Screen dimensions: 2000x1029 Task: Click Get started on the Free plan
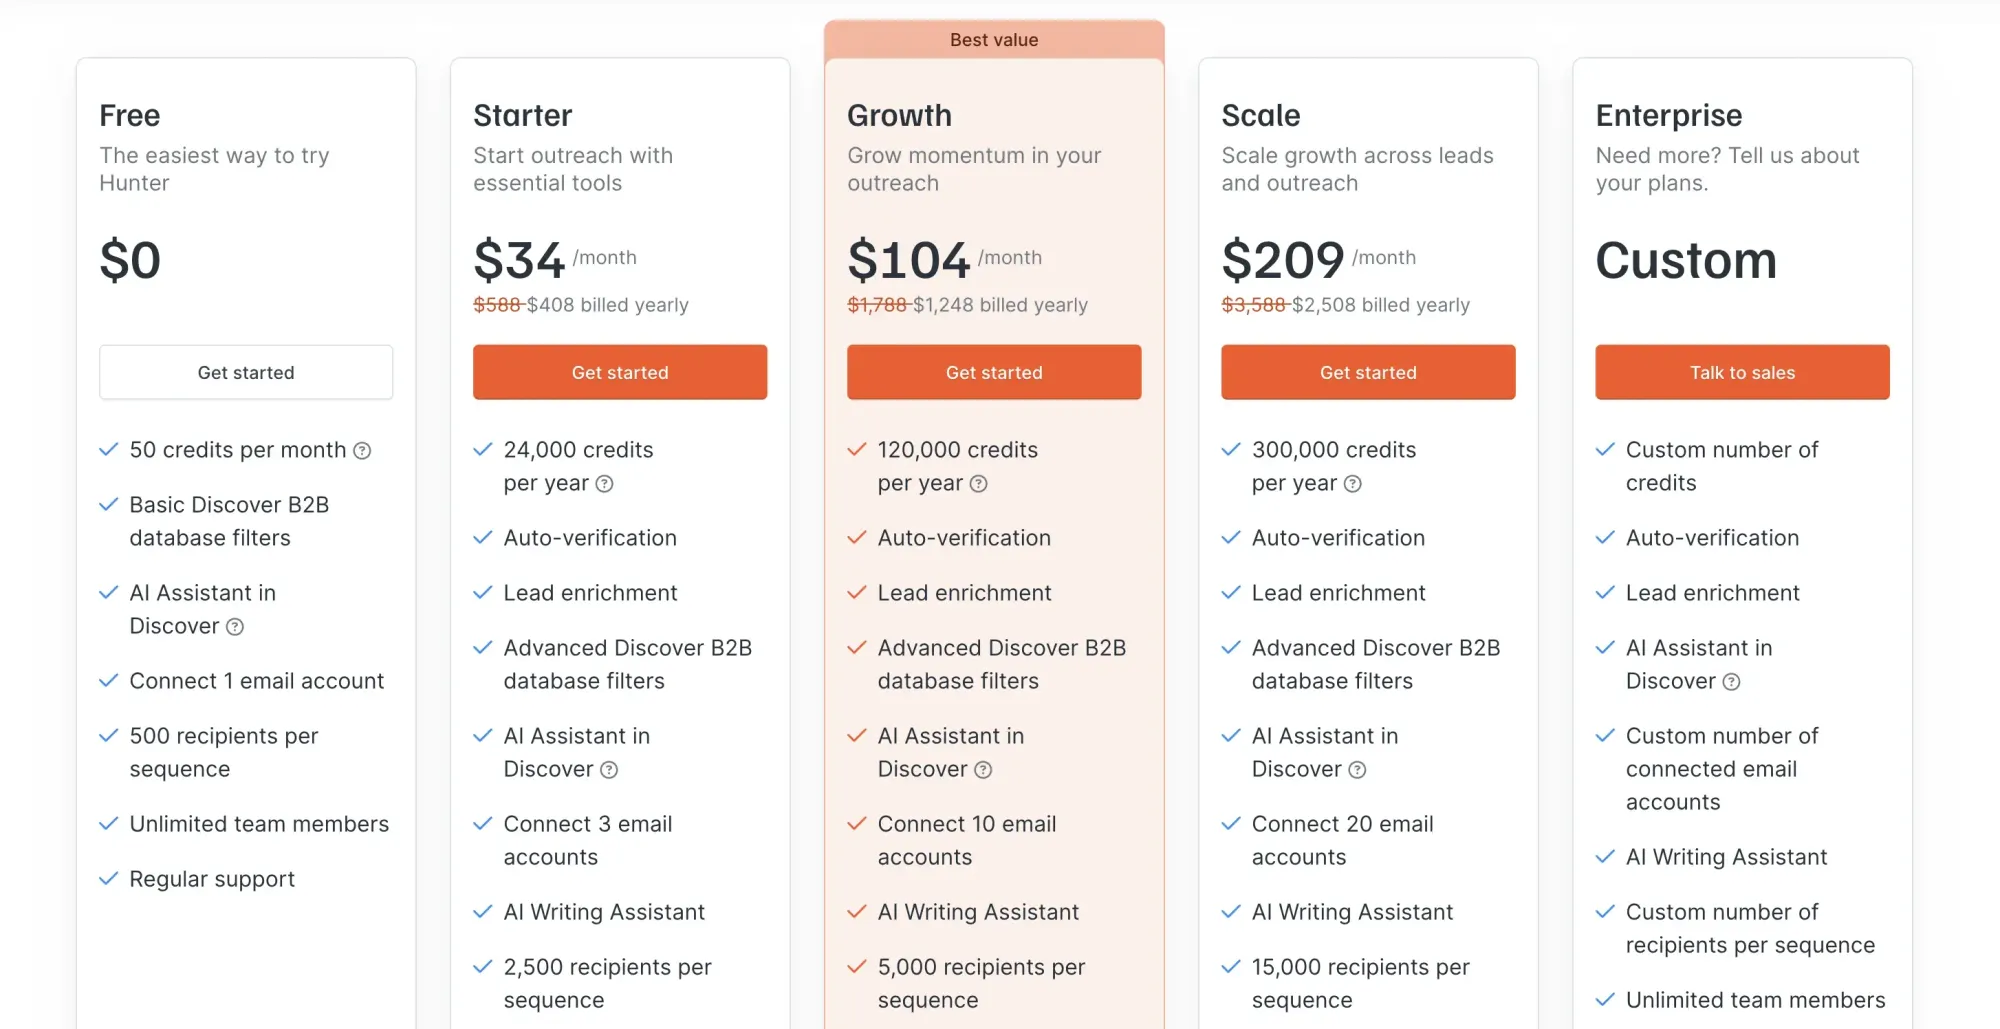[x=246, y=372]
